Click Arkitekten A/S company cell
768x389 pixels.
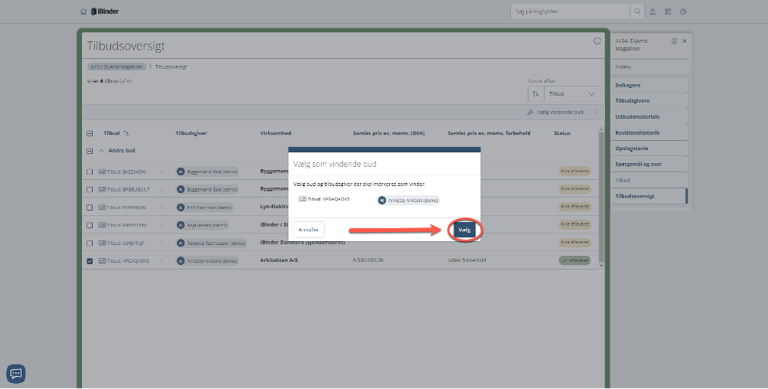(279, 261)
